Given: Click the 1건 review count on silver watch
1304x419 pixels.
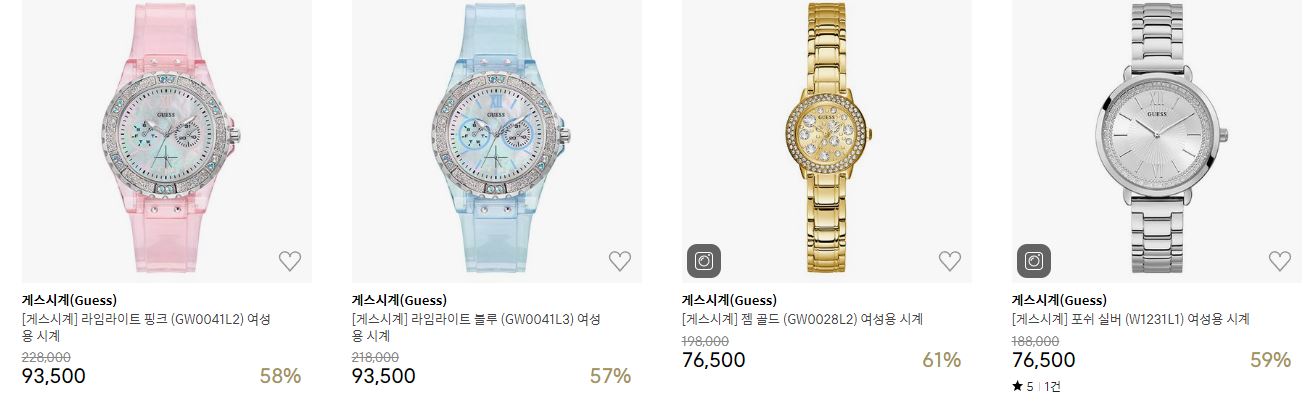Looking at the screenshot, I should click(1053, 386).
